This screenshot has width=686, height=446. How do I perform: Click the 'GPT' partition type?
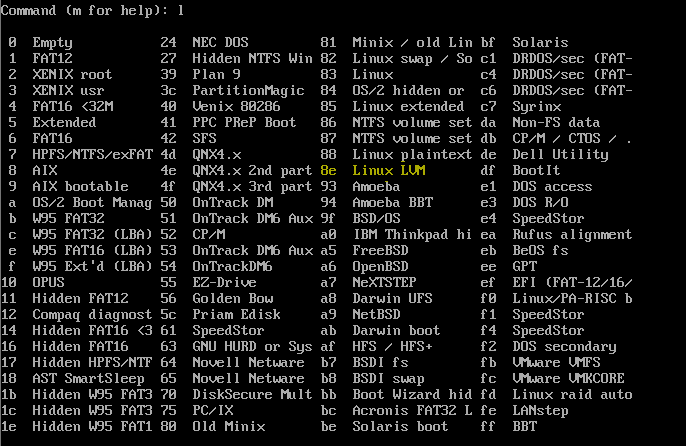pos(525,266)
